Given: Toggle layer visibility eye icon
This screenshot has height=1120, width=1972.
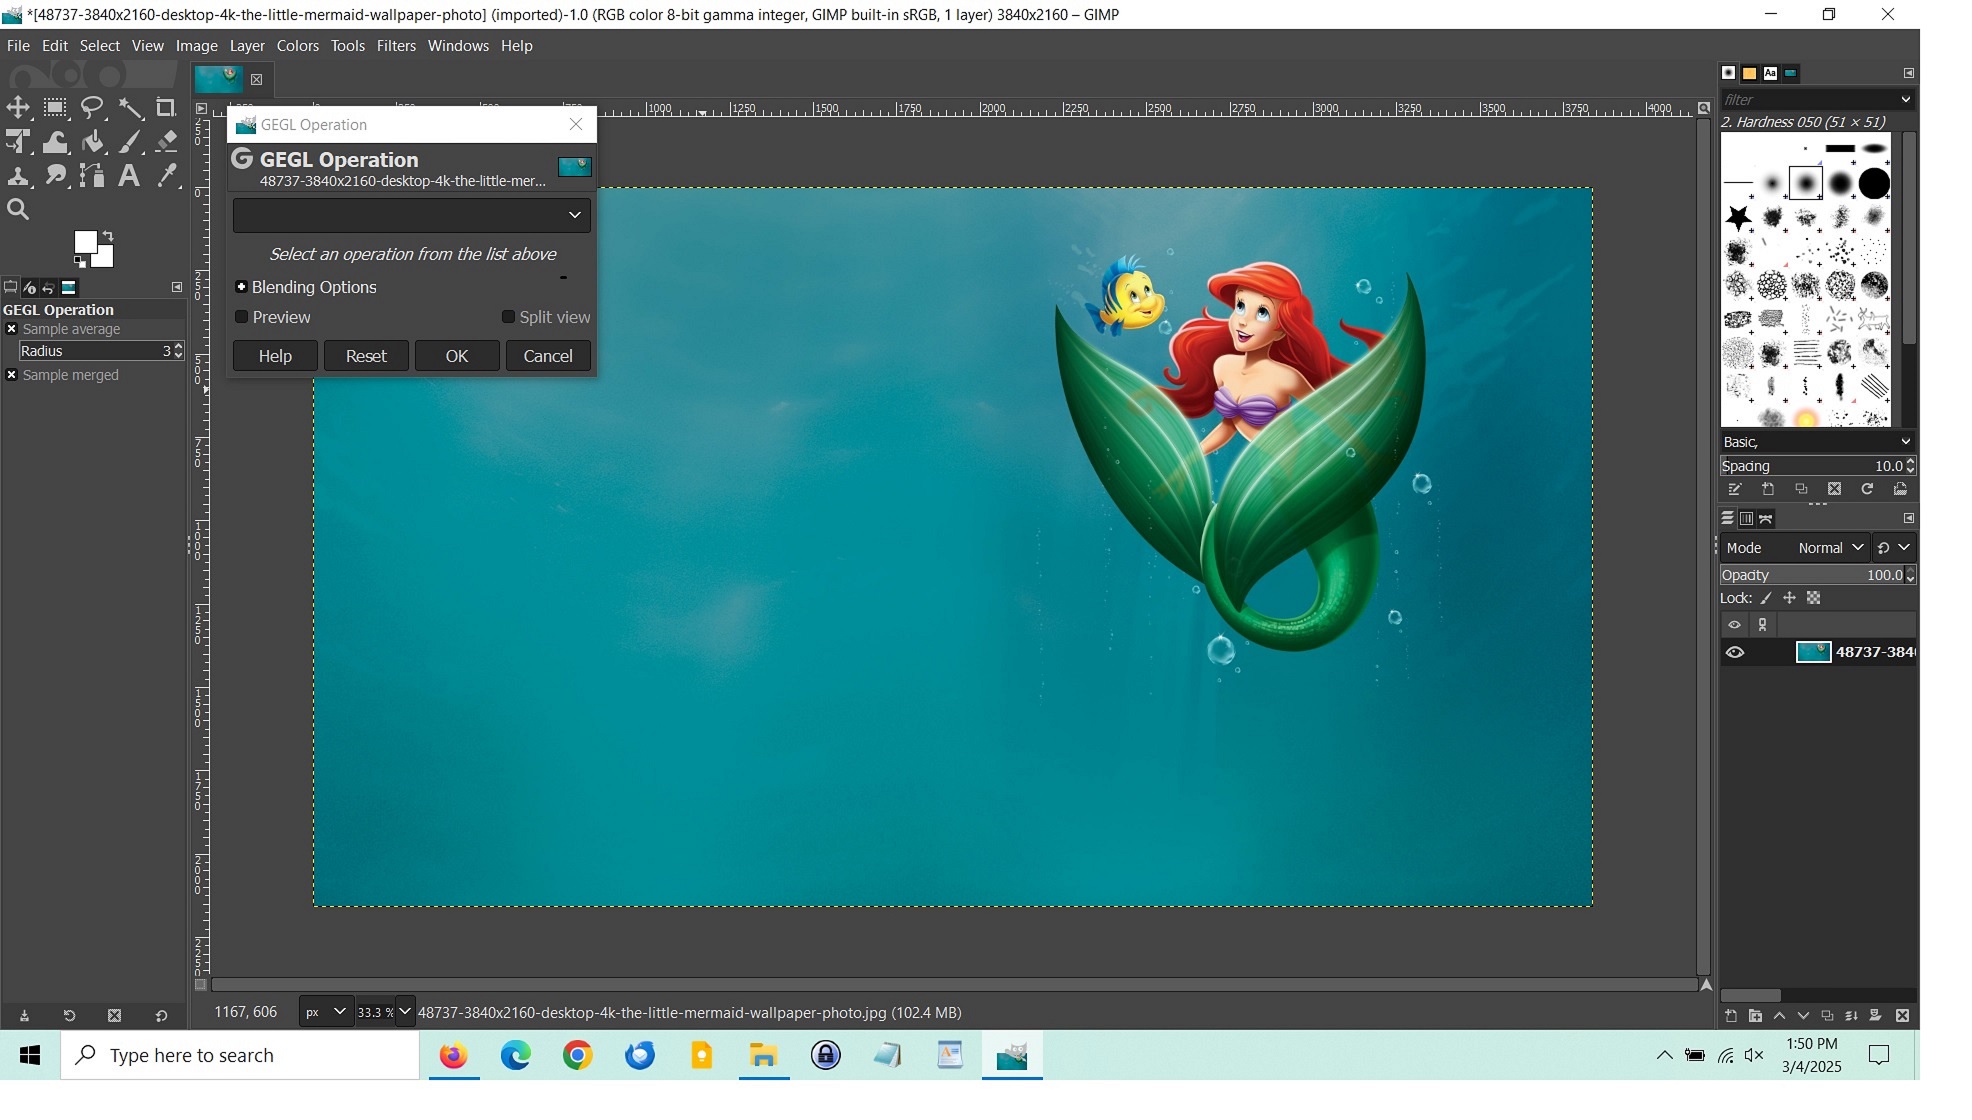Looking at the screenshot, I should (x=1735, y=653).
